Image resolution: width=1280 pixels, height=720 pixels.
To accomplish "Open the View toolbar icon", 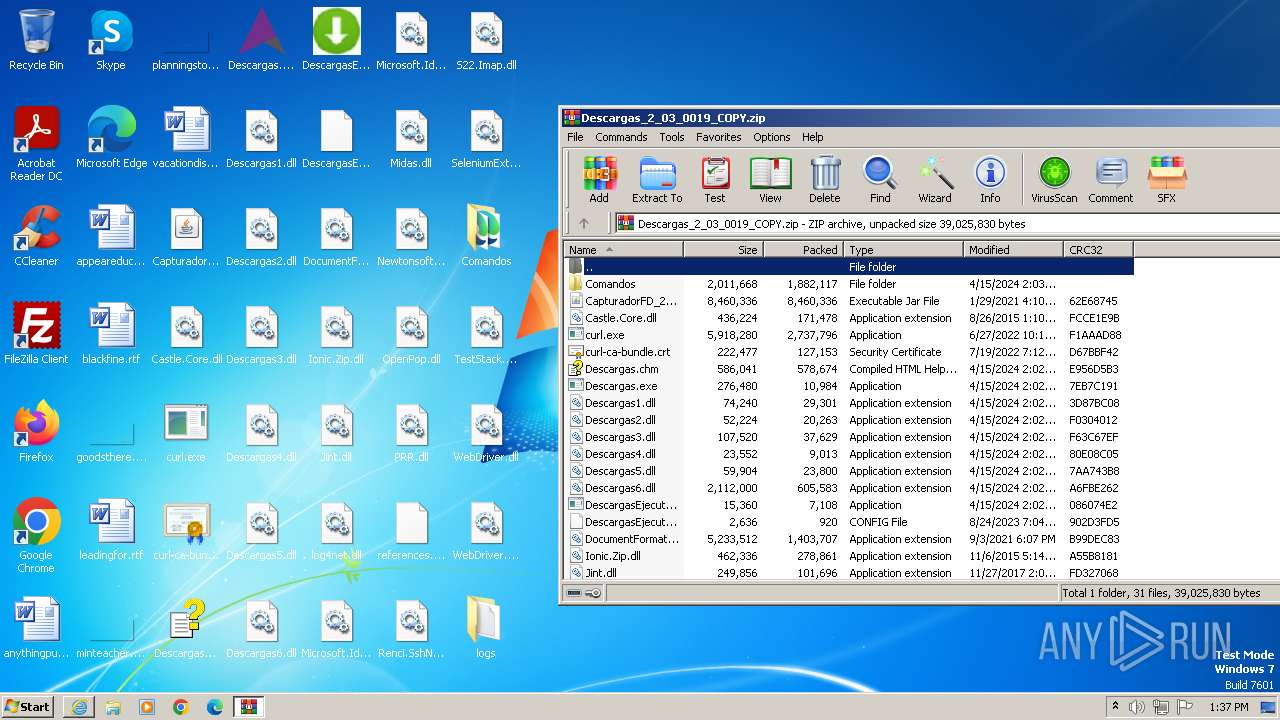I will 770,180.
